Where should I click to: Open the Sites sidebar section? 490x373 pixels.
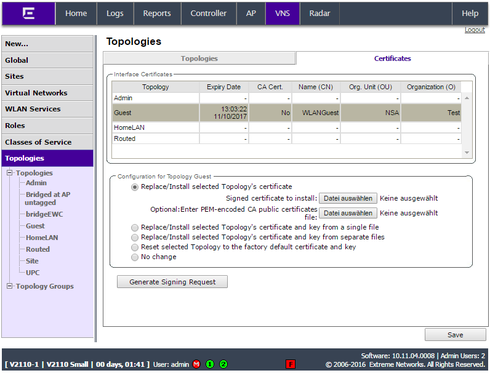(x=47, y=76)
